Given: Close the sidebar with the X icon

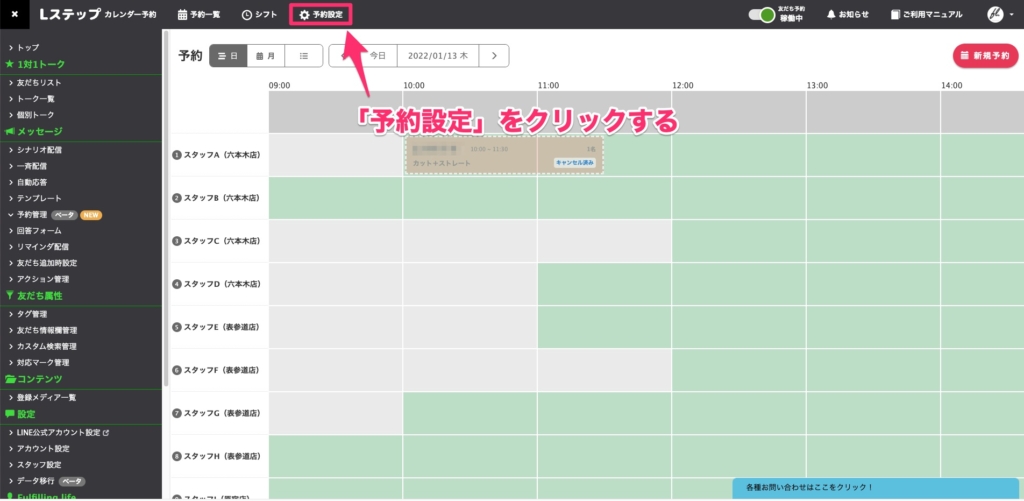Looking at the screenshot, I should coord(14,15).
